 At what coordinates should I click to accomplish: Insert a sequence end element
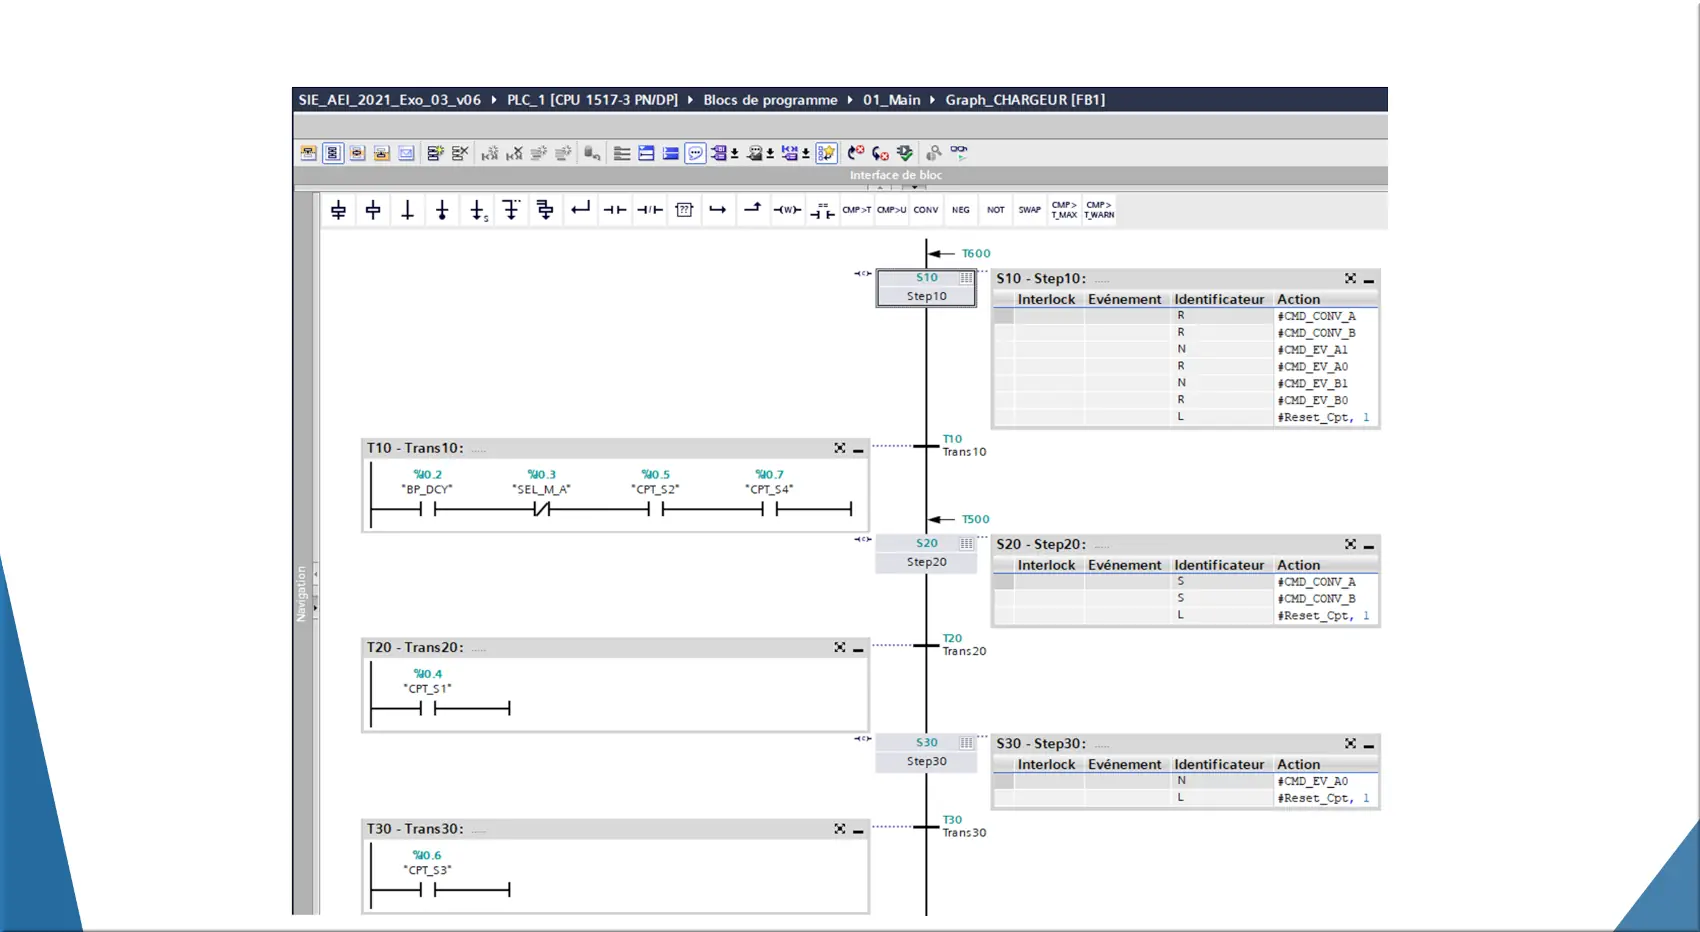442,210
